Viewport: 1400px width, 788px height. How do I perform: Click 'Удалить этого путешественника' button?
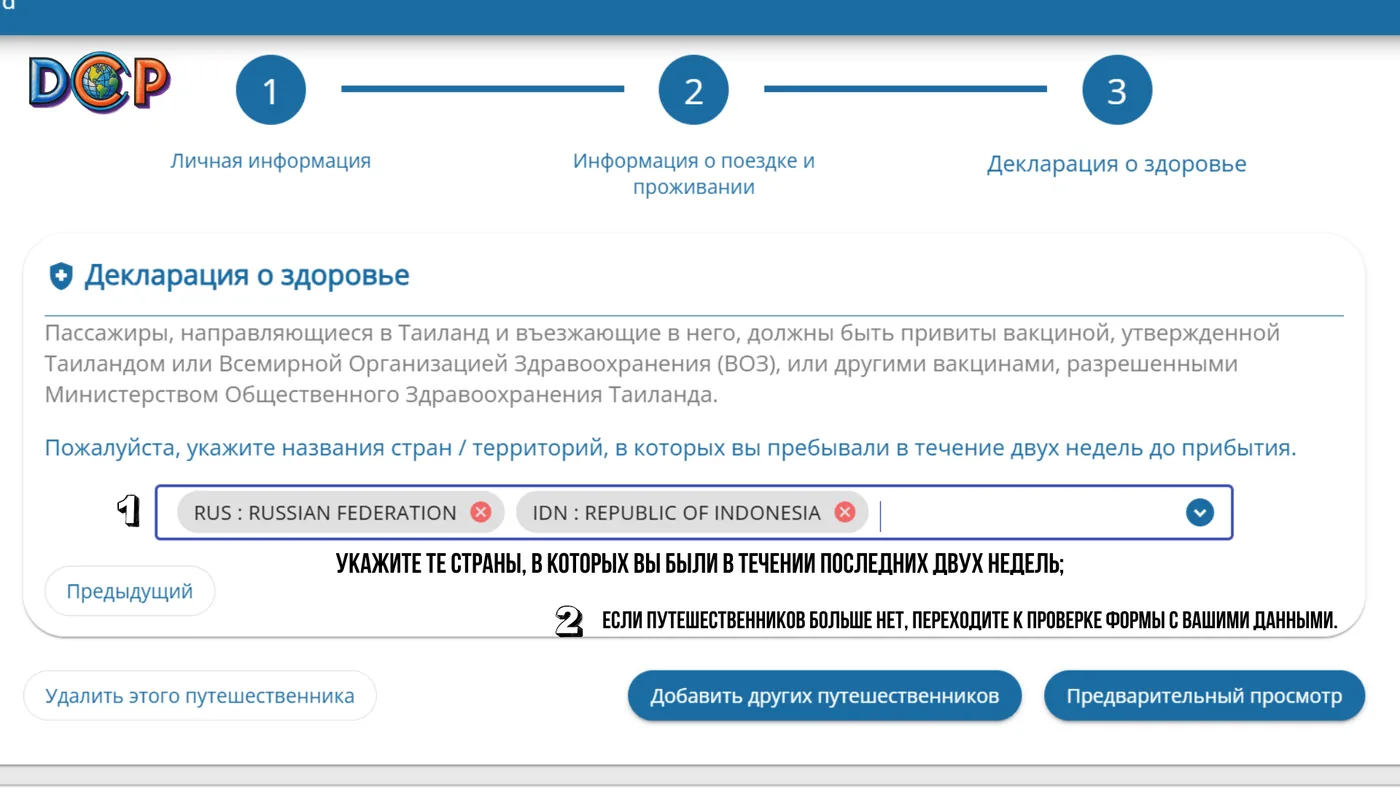pyautogui.click(x=200, y=696)
